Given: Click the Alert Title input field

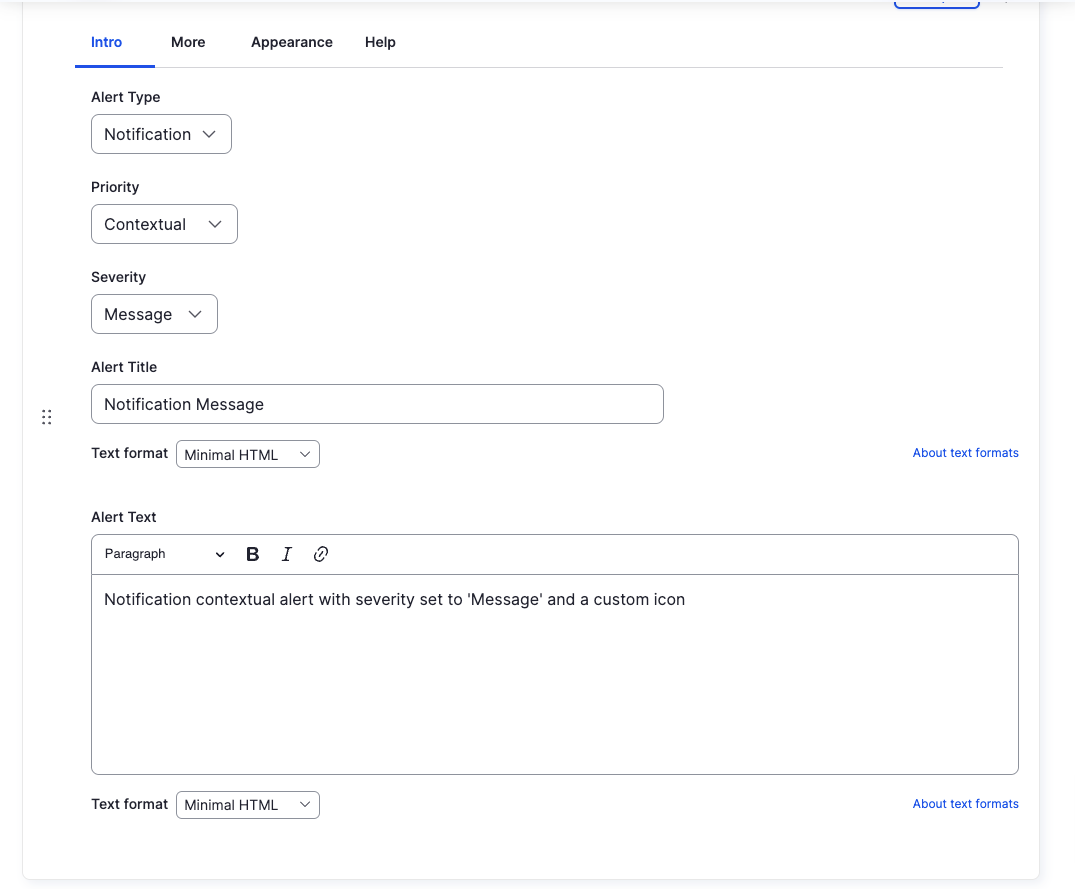Looking at the screenshot, I should (x=377, y=403).
